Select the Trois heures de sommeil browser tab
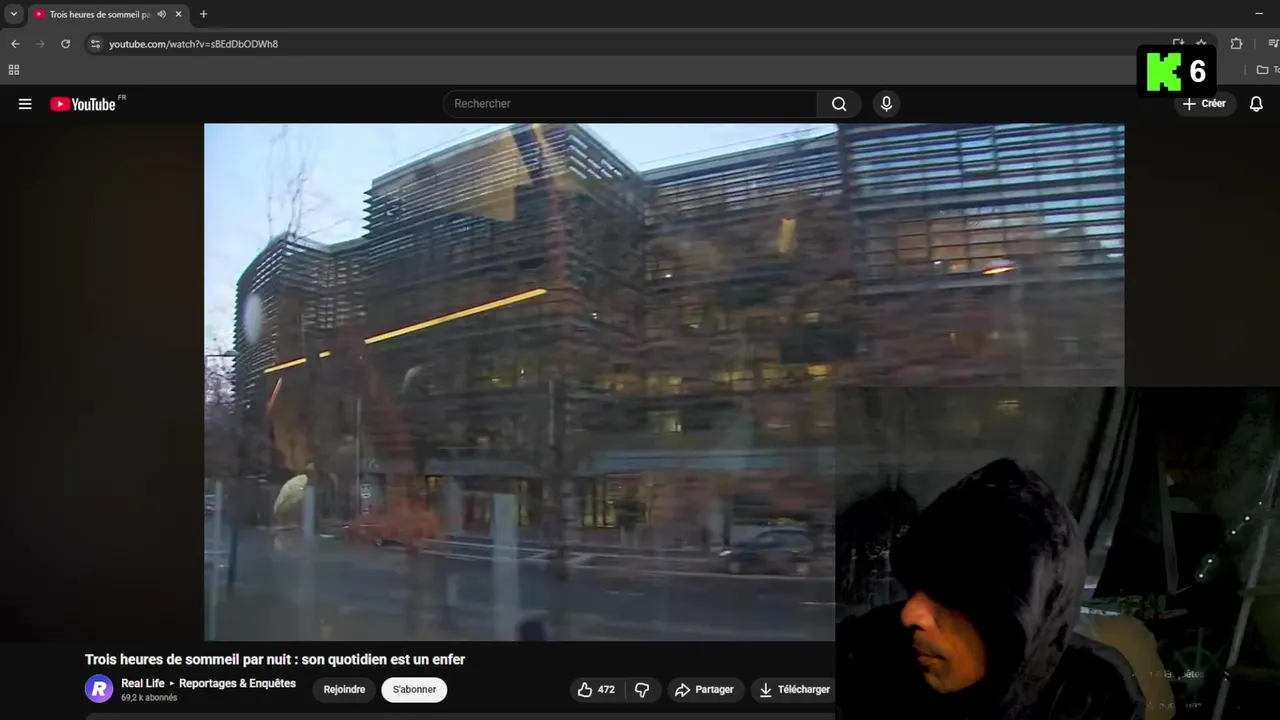The image size is (1280, 720). tap(107, 14)
